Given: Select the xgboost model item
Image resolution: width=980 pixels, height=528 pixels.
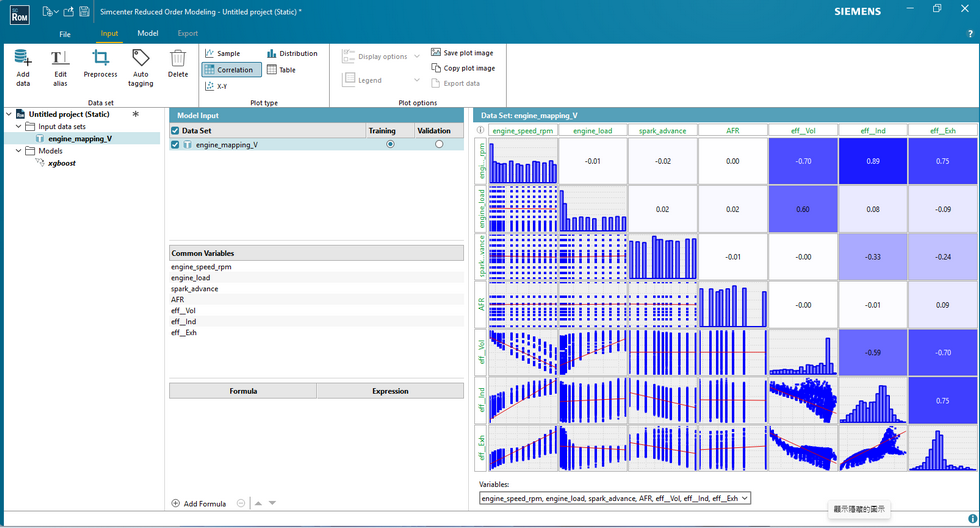Looking at the screenshot, I should tap(61, 163).
